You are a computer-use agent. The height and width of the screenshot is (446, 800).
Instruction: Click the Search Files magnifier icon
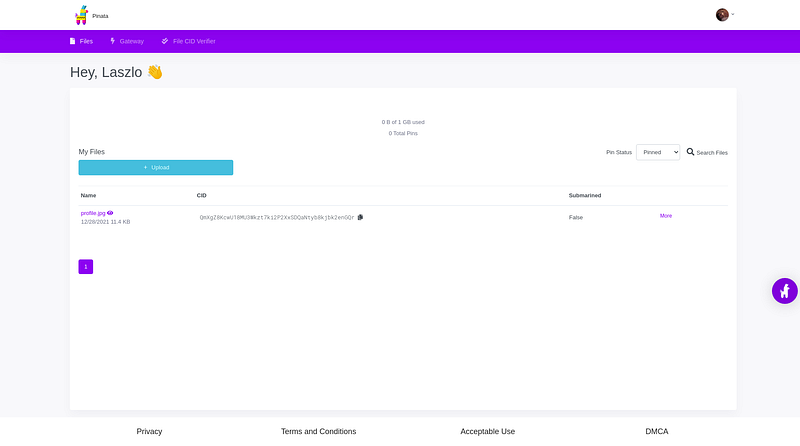click(x=690, y=152)
